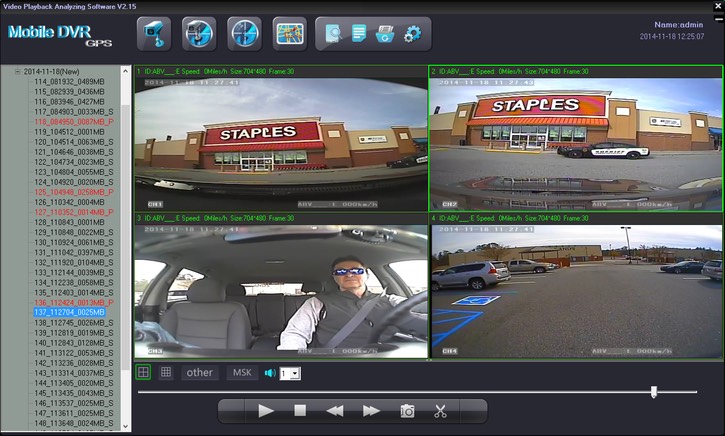Click the scissors clip video icon
The width and height of the screenshot is (725, 436).
coord(440,411)
